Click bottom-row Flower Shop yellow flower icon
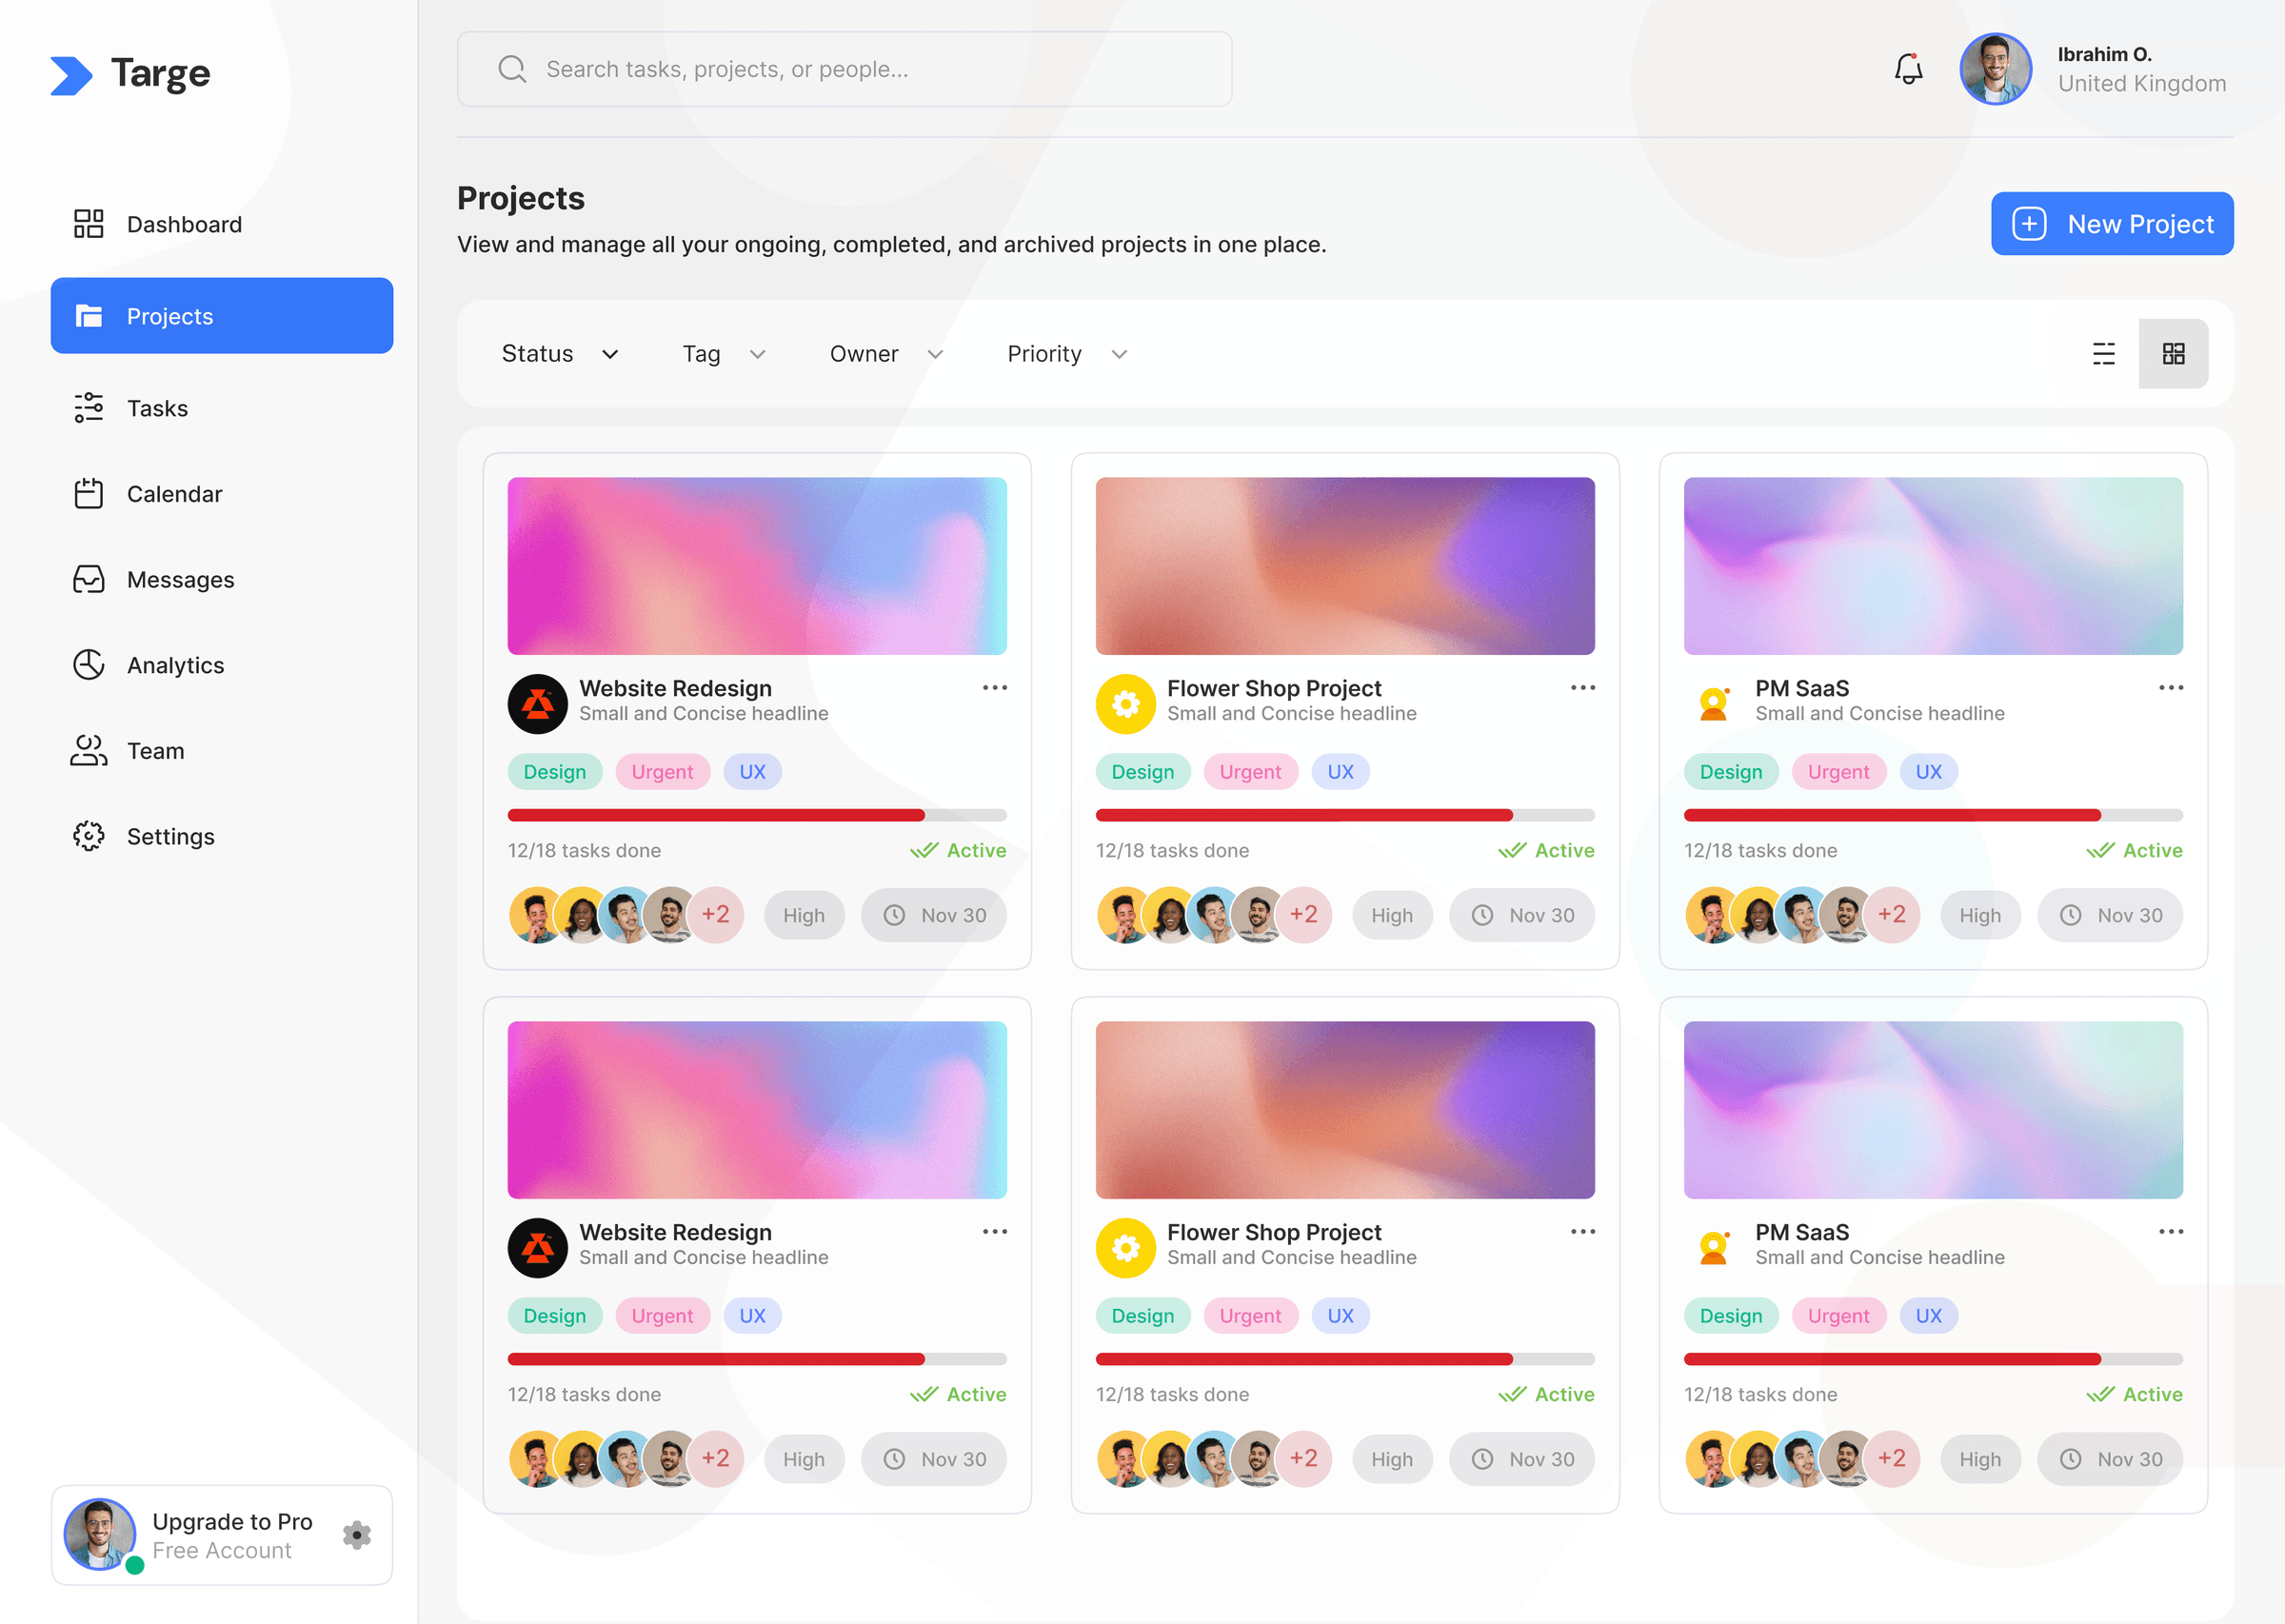Viewport: 2285px width, 1624px height. click(x=1126, y=1247)
